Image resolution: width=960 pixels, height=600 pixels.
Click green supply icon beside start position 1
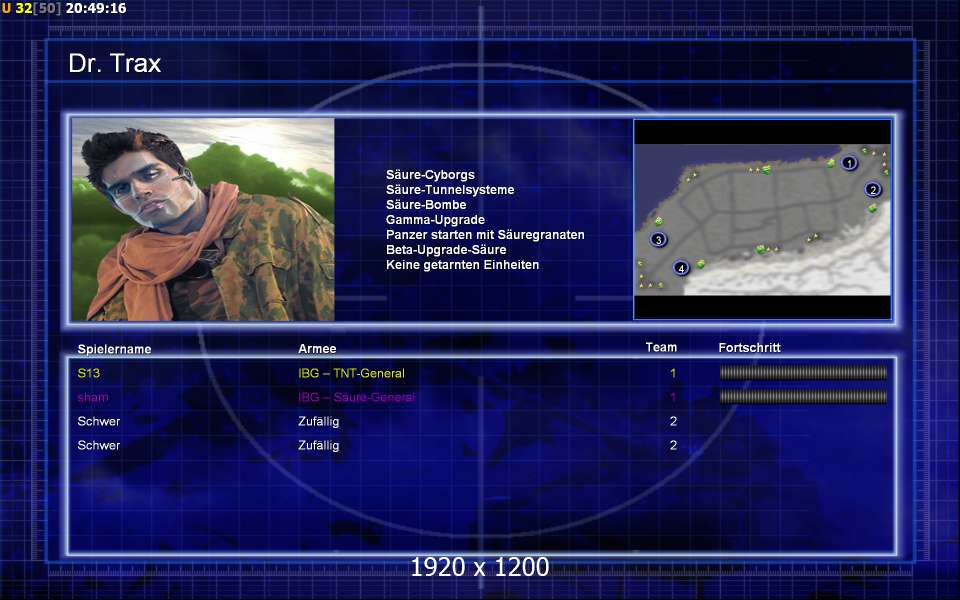pyautogui.click(x=831, y=163)
